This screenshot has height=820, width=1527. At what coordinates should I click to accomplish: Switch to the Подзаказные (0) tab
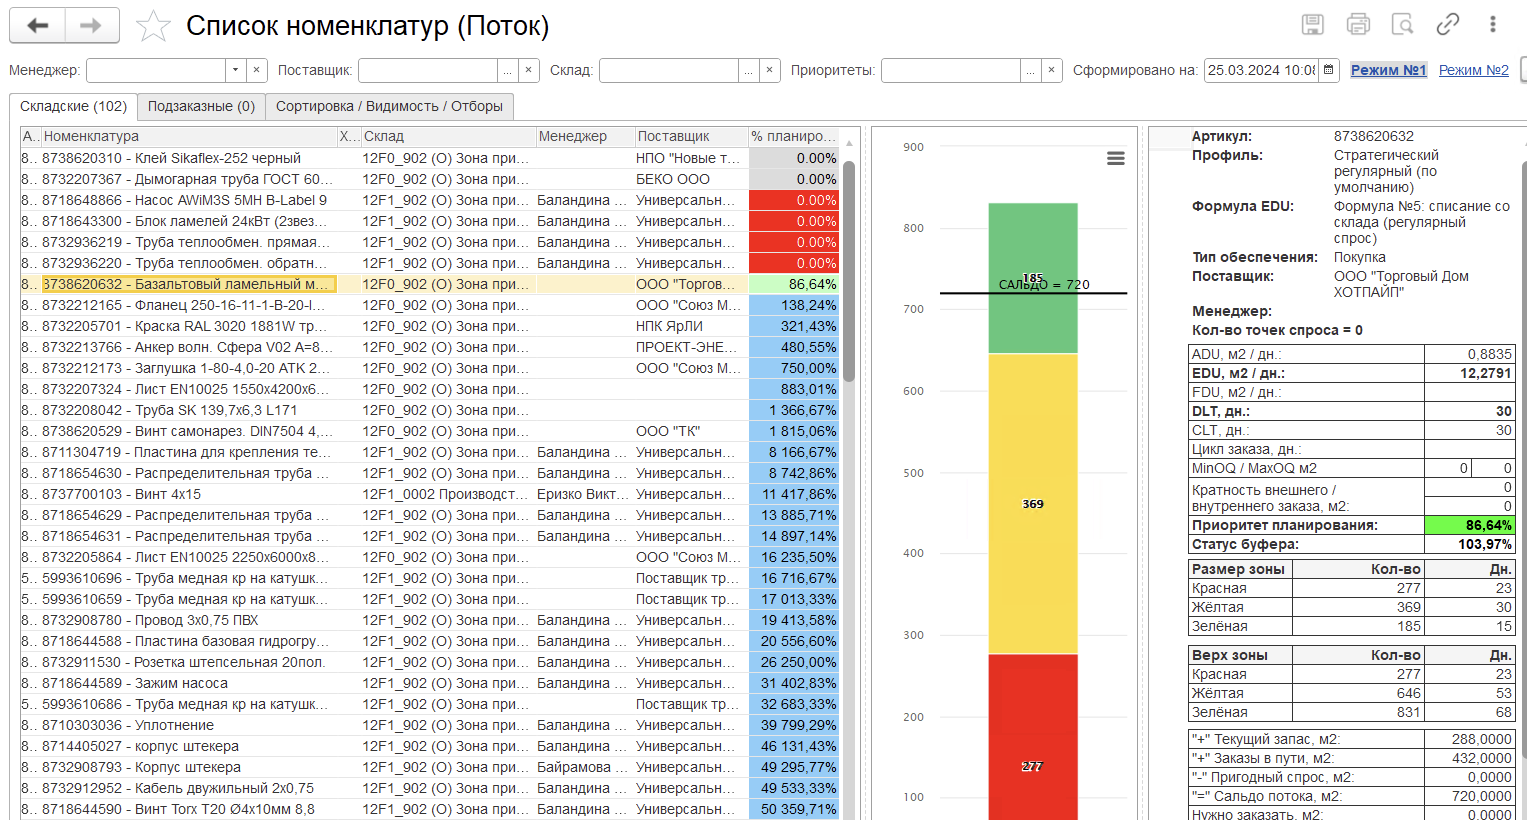click(x=201, y=106)
